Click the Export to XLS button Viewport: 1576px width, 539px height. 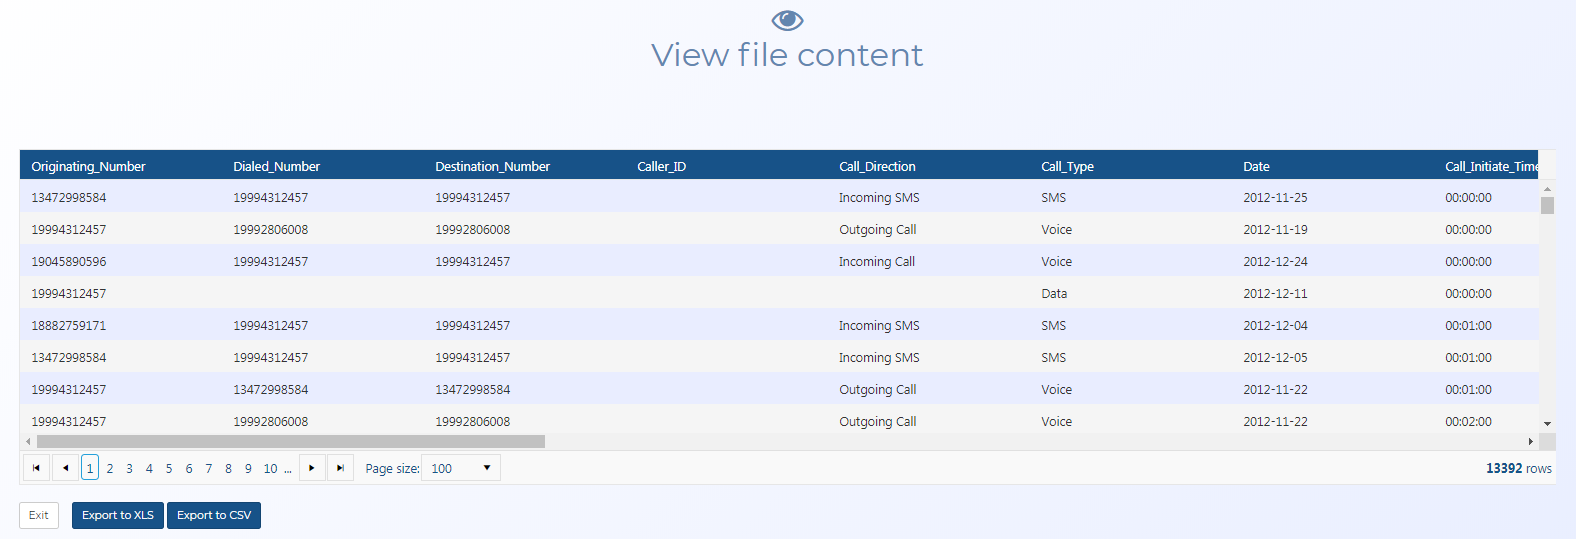(x=118, y=515)
